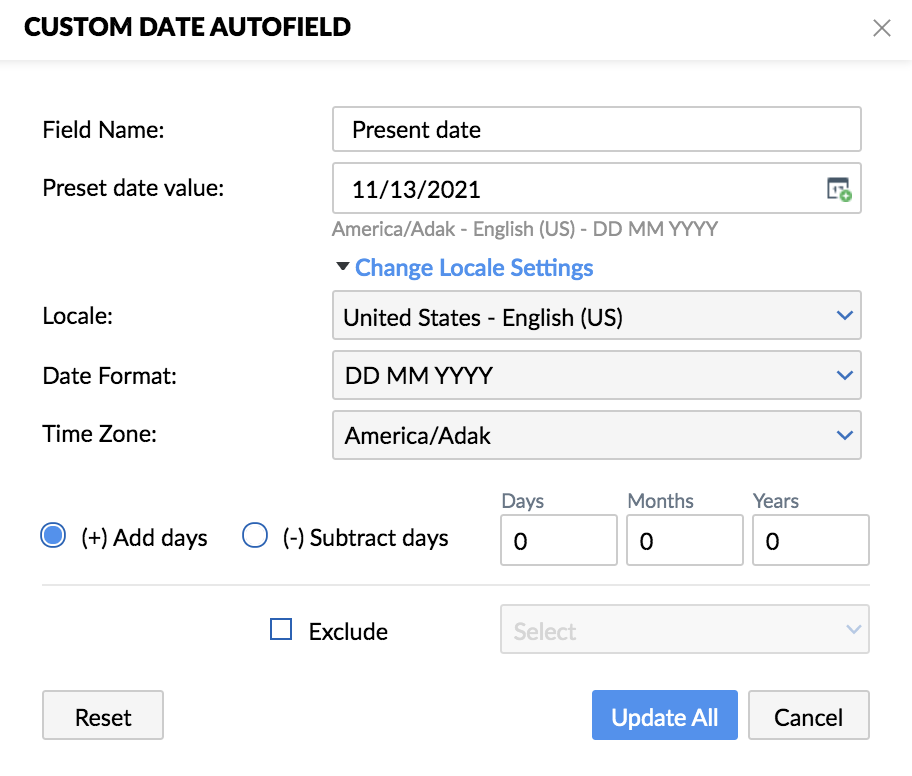Select the (-) Subtract days option
Viewport: 912px width, 776px height.
click(255, 537)
